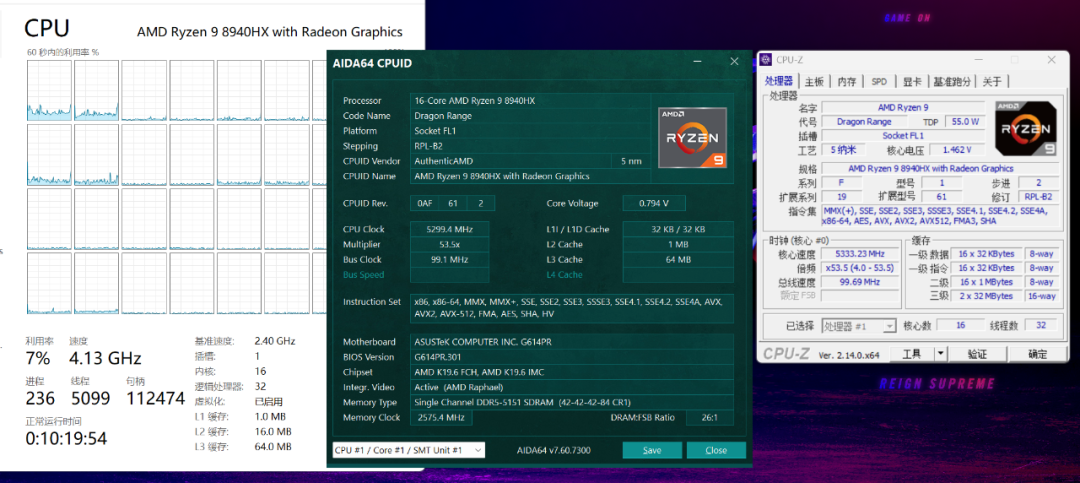Click the 二级 cache value 16 x 1 MBytes
Image resolution: width=1080 pixels, height=483 pixels.
[x=986, y=282]
